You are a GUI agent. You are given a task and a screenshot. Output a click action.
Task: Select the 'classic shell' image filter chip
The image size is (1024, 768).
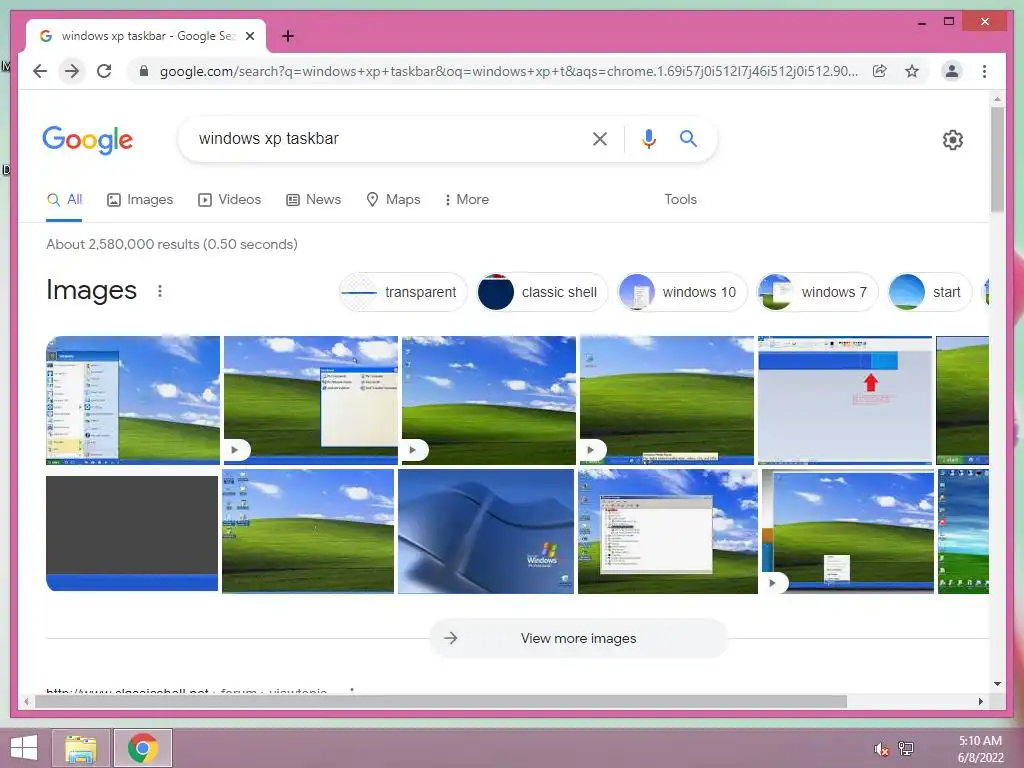541,292
